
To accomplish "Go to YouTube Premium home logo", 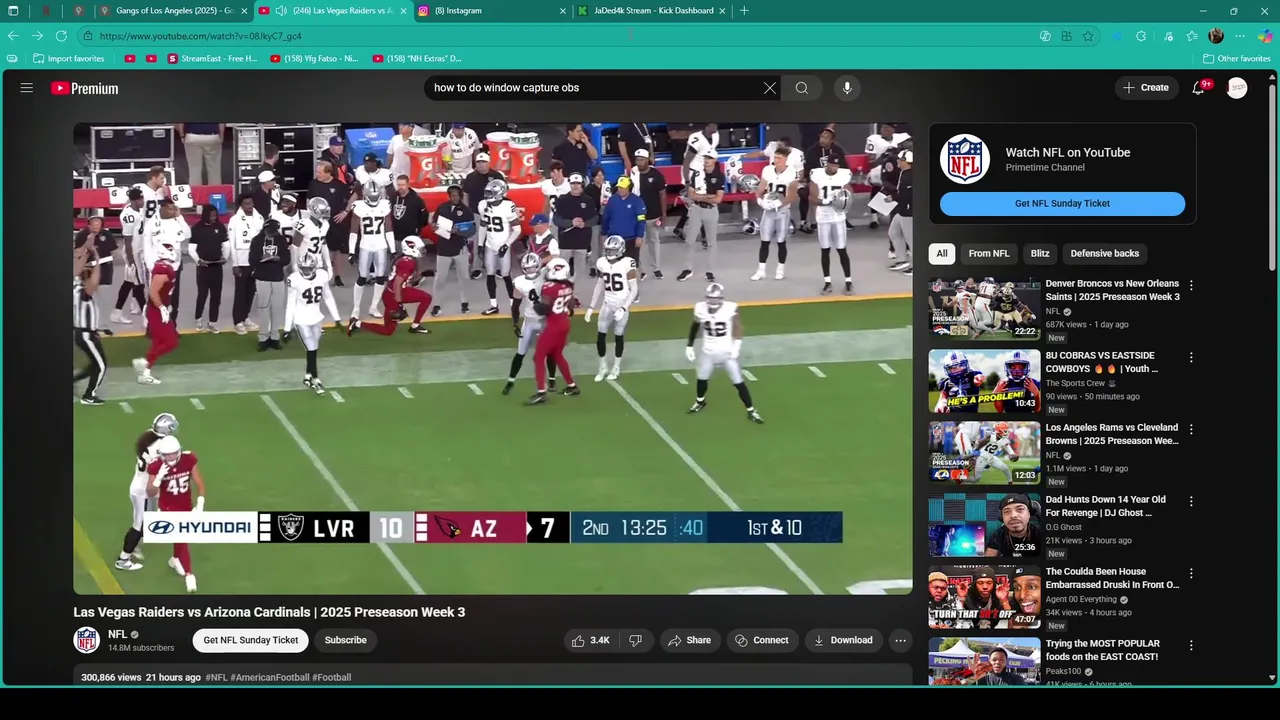I will (85, 88).
